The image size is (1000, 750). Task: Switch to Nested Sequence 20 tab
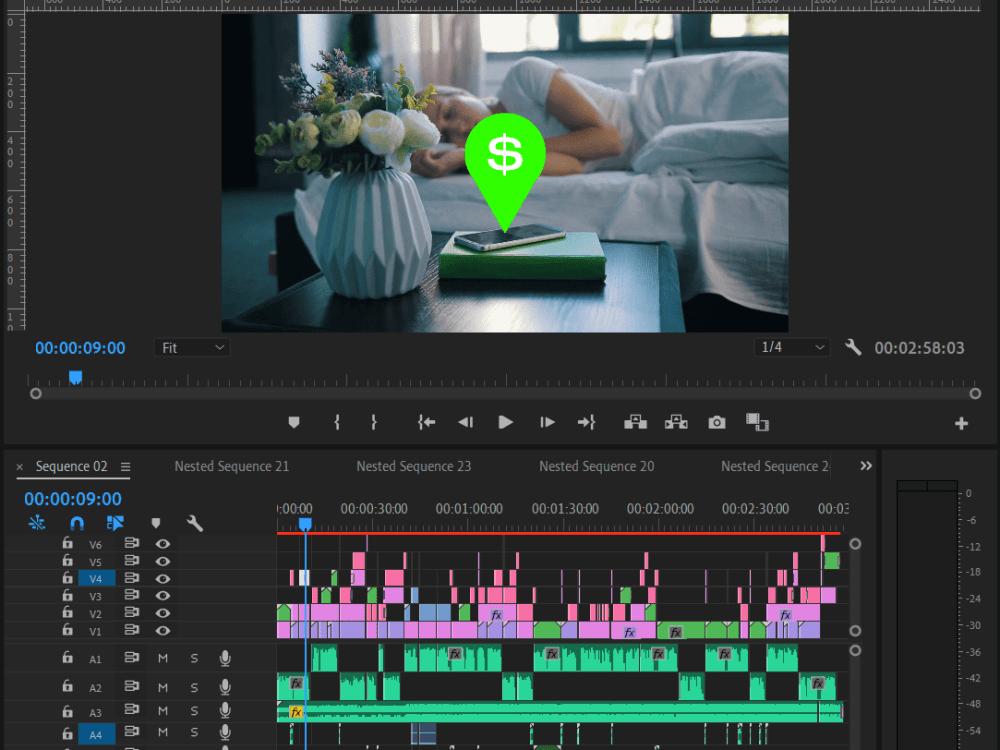(596, 466)
